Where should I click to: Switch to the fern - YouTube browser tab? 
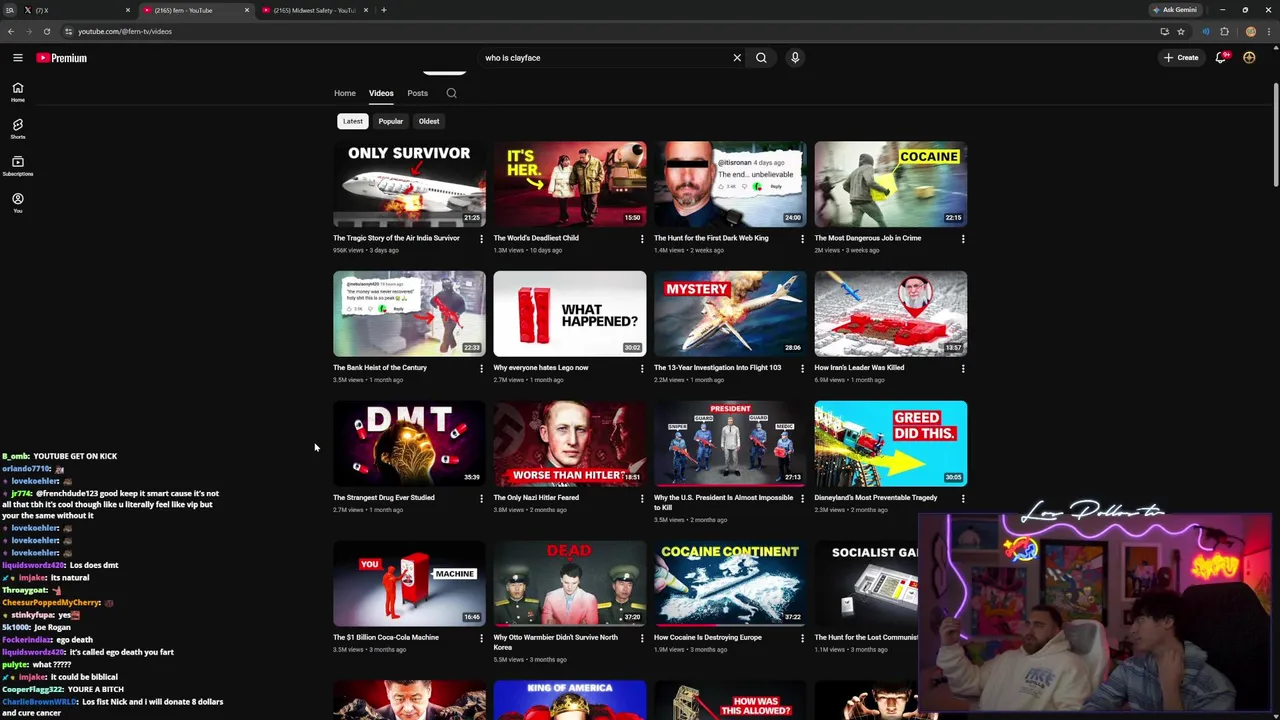[x=195, y=10]
